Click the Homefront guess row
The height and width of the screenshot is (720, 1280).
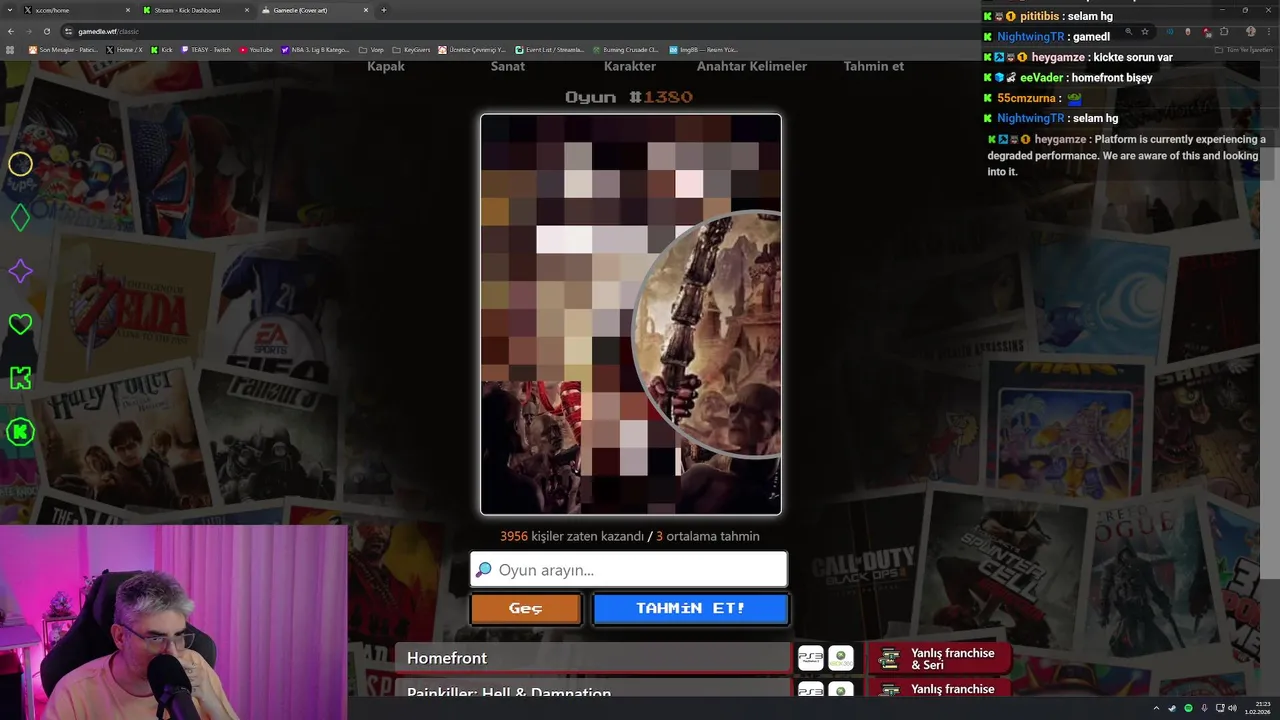(592, 658)
